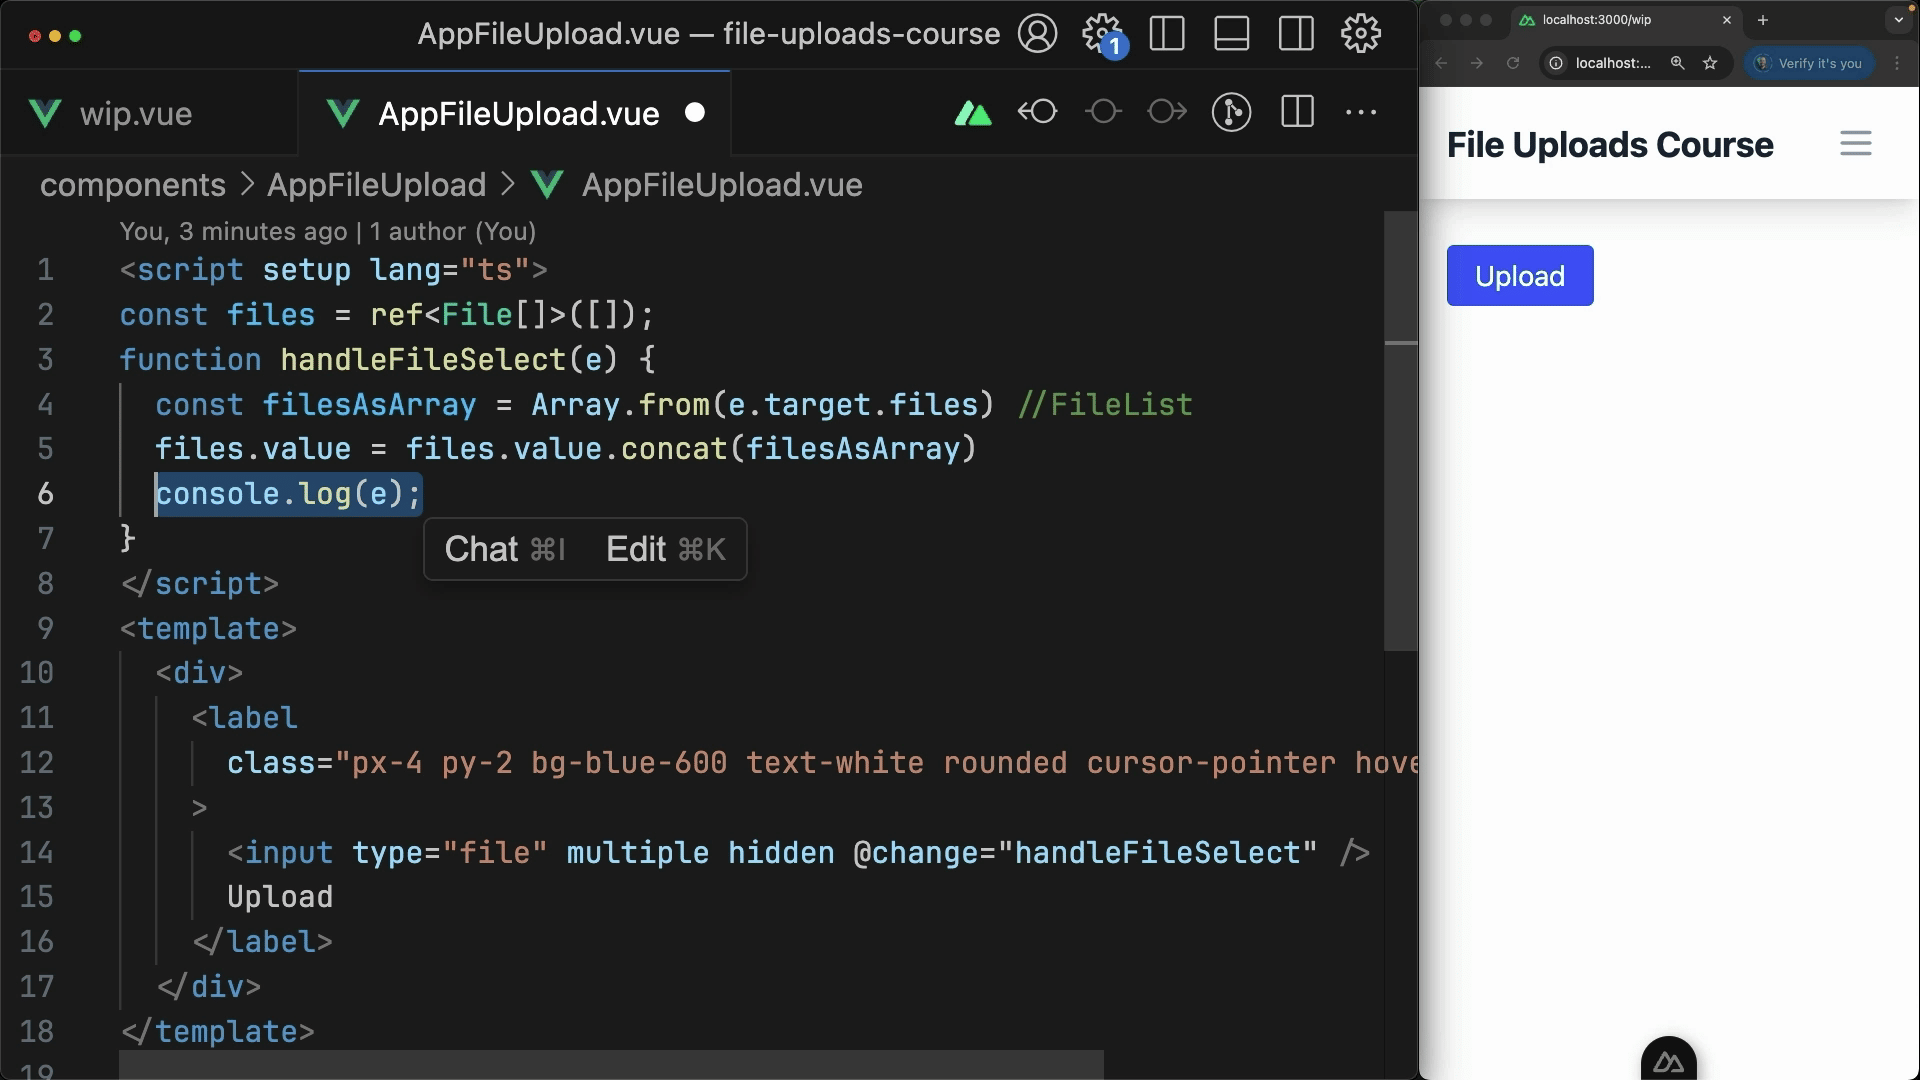Toggle the secondary right sidebar layout icon
The height and width of the screenshot is (1080, 1920).
1296,34
